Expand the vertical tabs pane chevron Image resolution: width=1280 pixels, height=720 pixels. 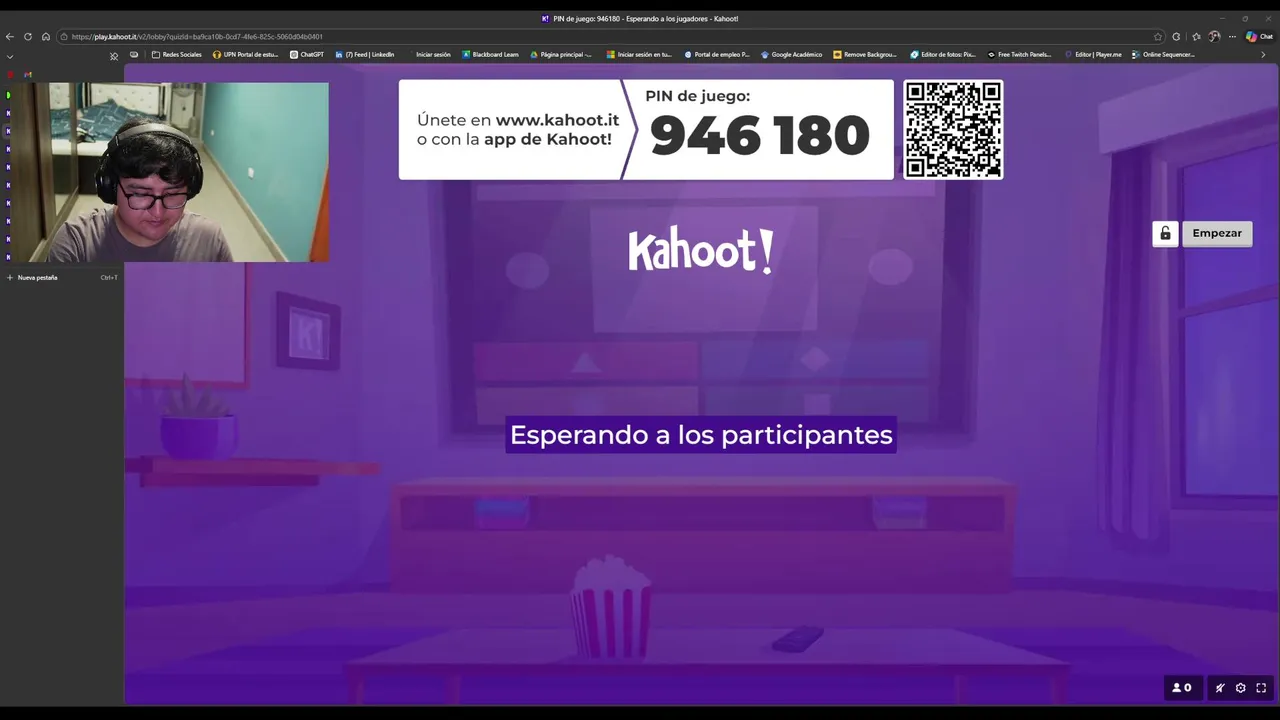10,56
